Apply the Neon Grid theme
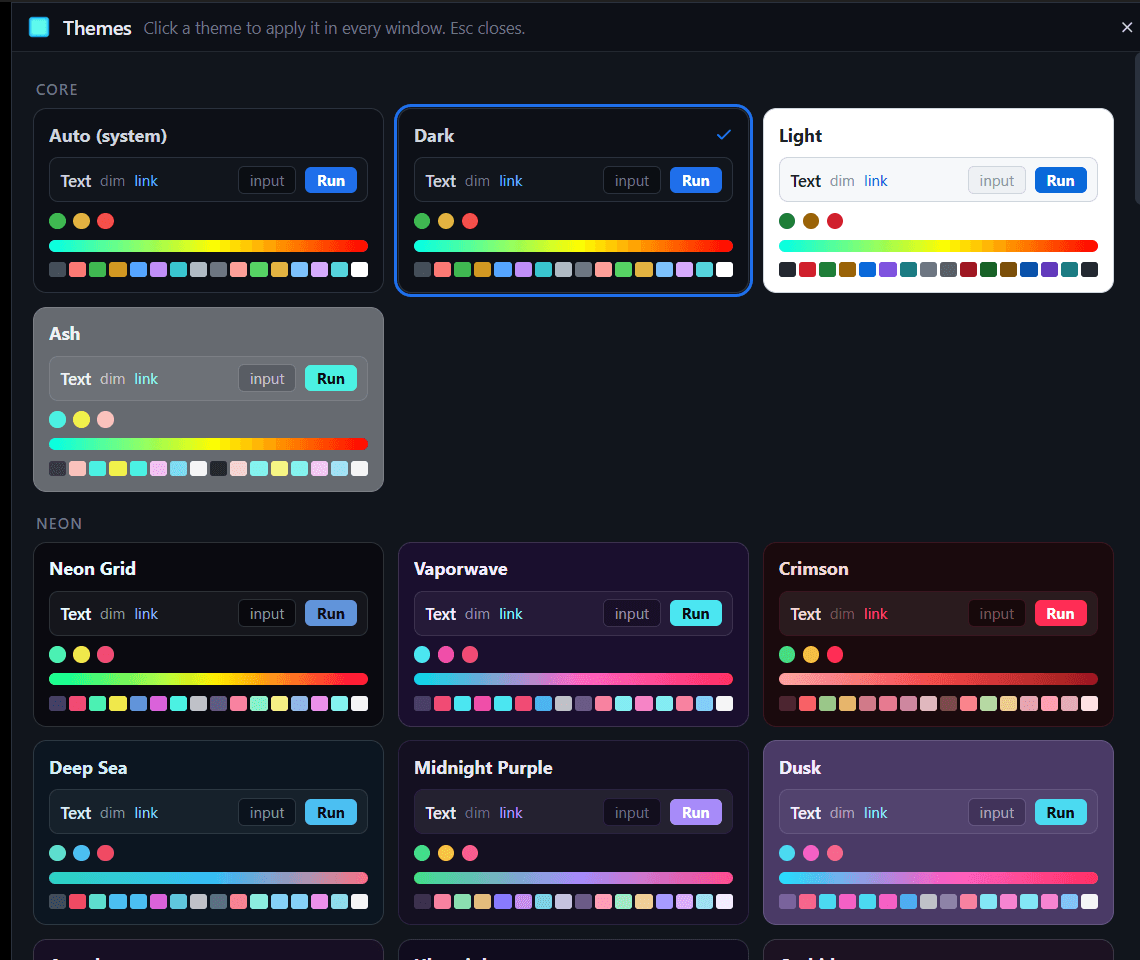The image size is (1140, 960). point(208,634)
